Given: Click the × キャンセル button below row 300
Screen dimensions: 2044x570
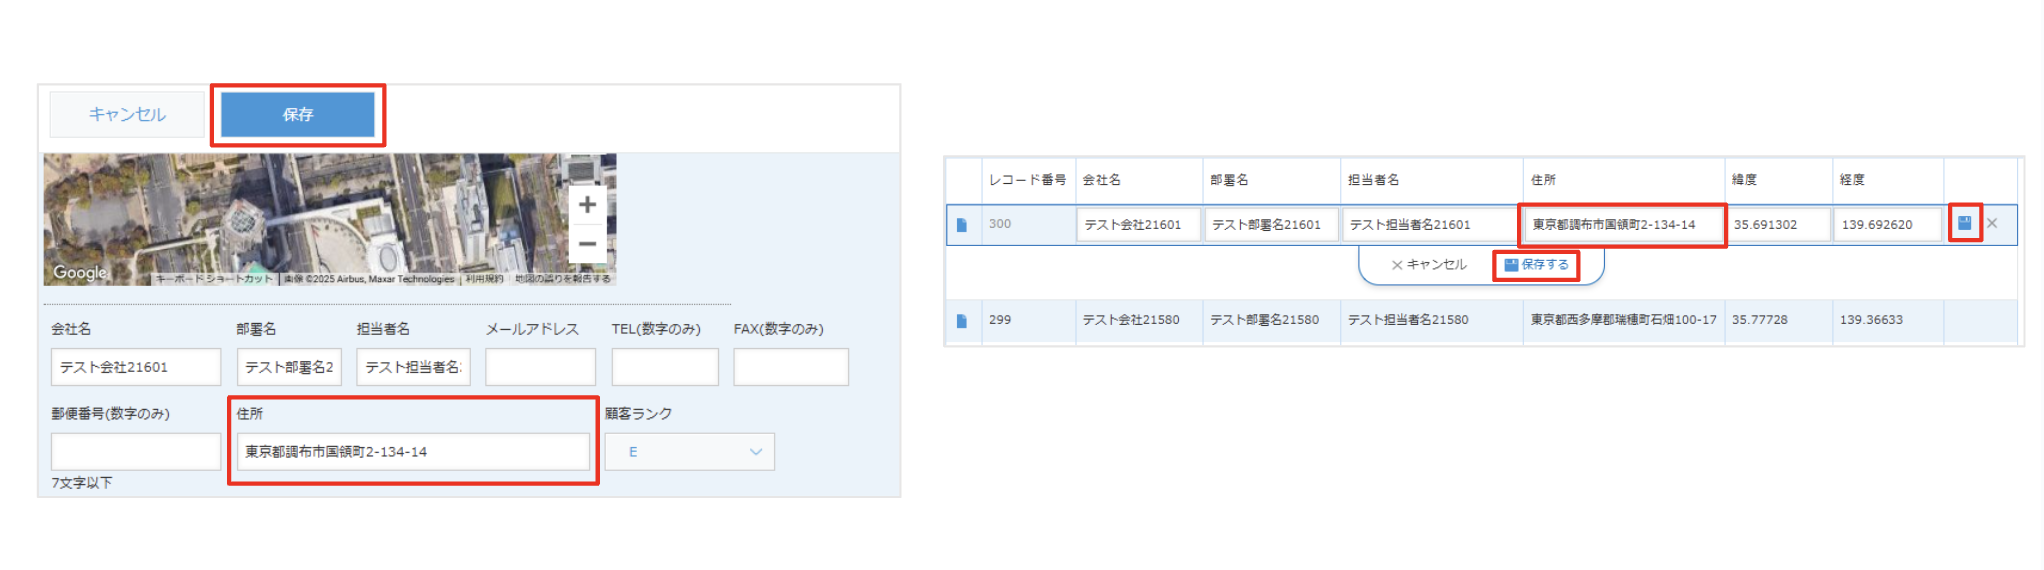Looking at the screenshot, I should (1429, 265).
